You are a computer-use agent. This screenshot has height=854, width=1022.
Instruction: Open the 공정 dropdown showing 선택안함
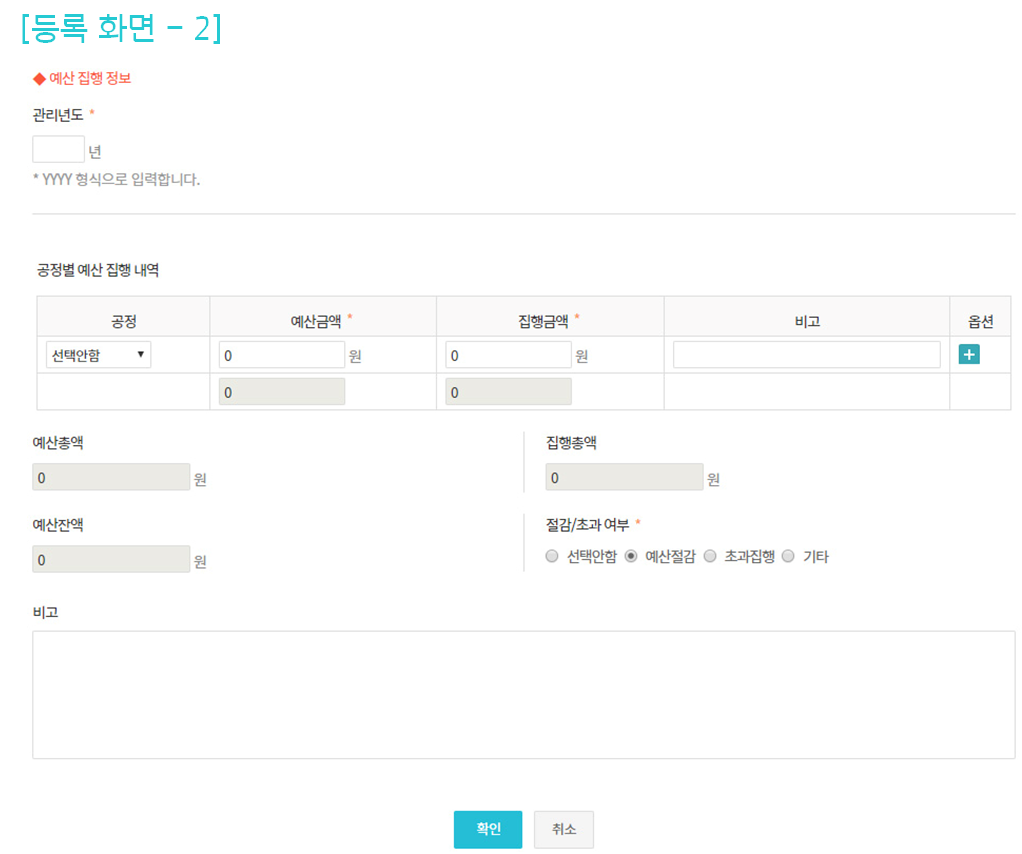pyautogui.click(x=98, y=355)
